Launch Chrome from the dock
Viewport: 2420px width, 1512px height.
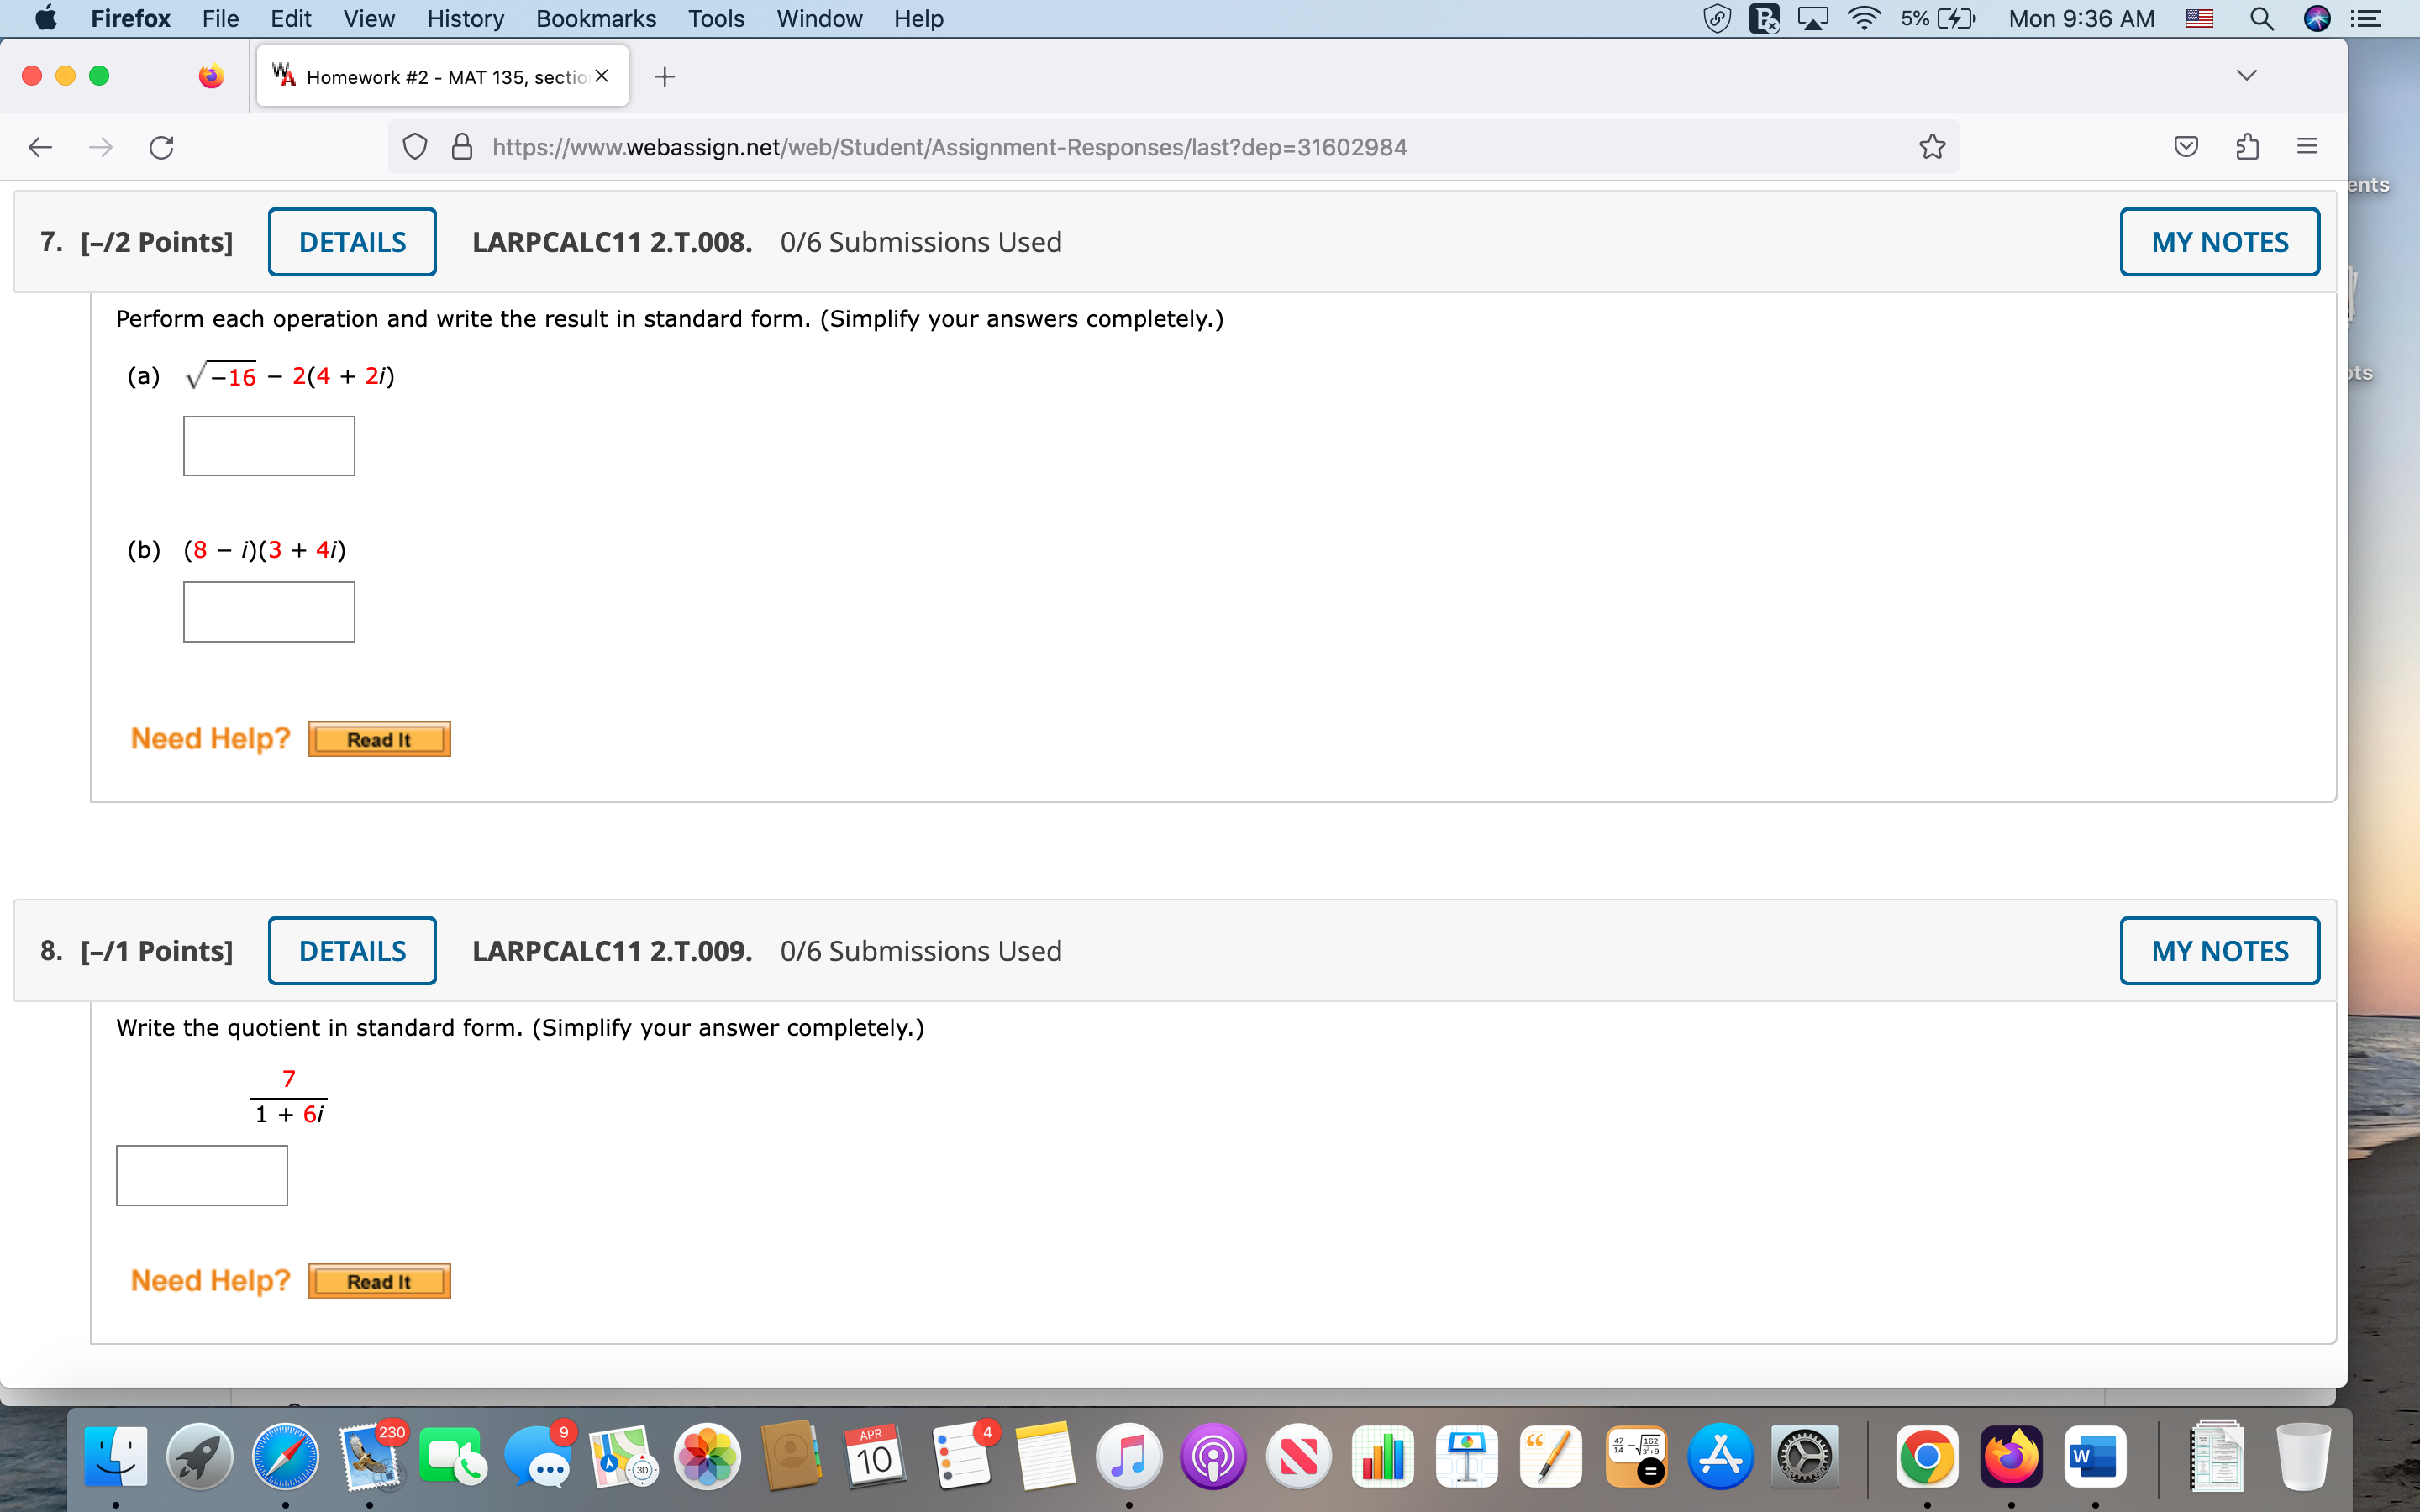coord(1926,1457)
